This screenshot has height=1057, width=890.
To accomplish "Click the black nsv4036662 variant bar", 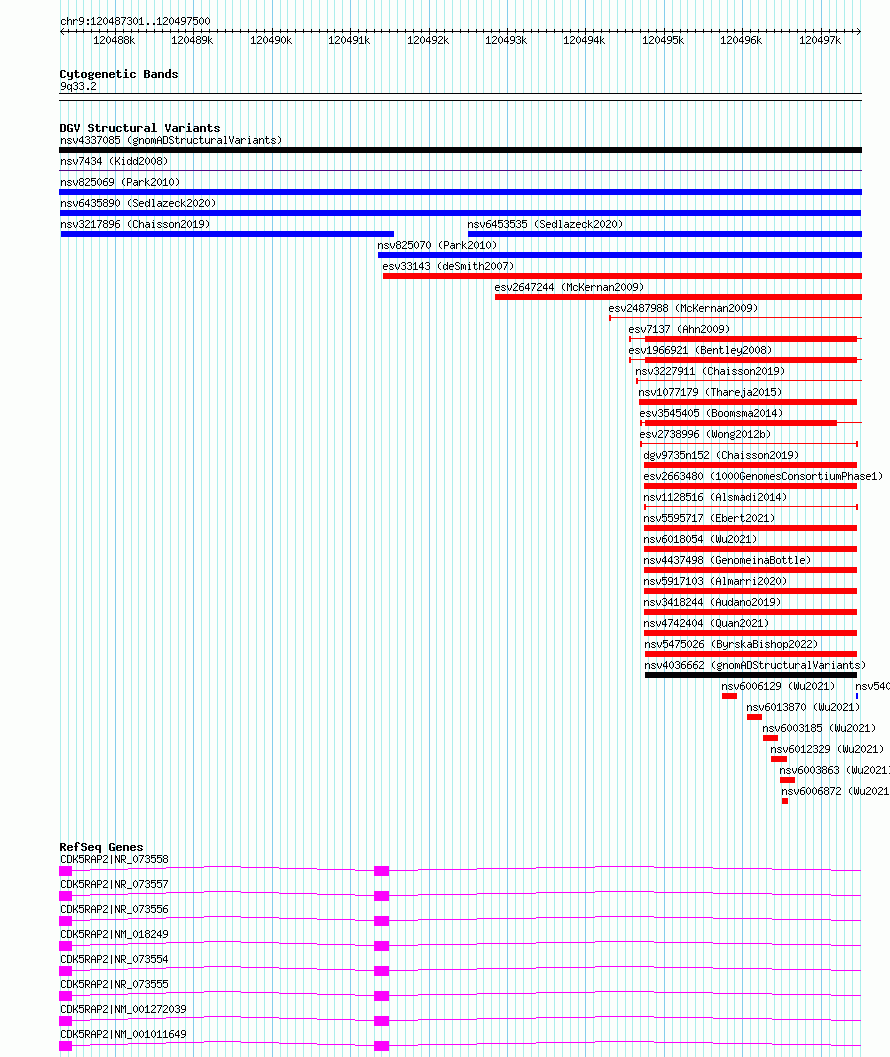I will pyautogui.click(x=750, y=675).
